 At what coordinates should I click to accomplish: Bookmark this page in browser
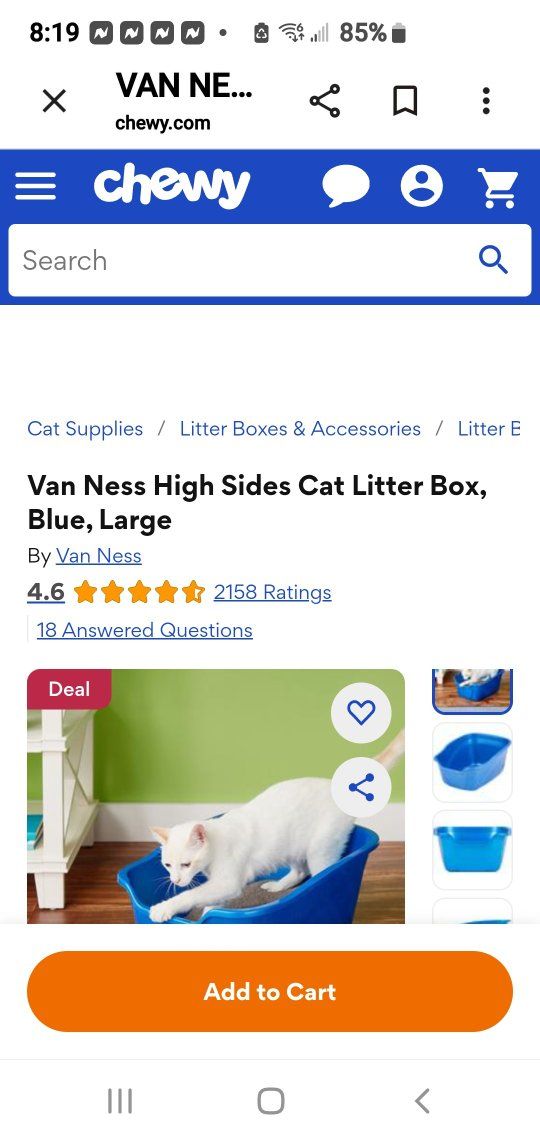pos(405,101)
